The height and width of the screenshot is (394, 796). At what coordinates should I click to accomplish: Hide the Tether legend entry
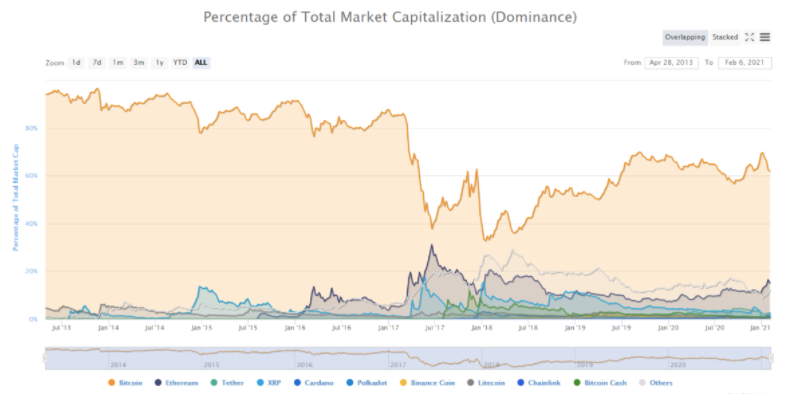227,383
